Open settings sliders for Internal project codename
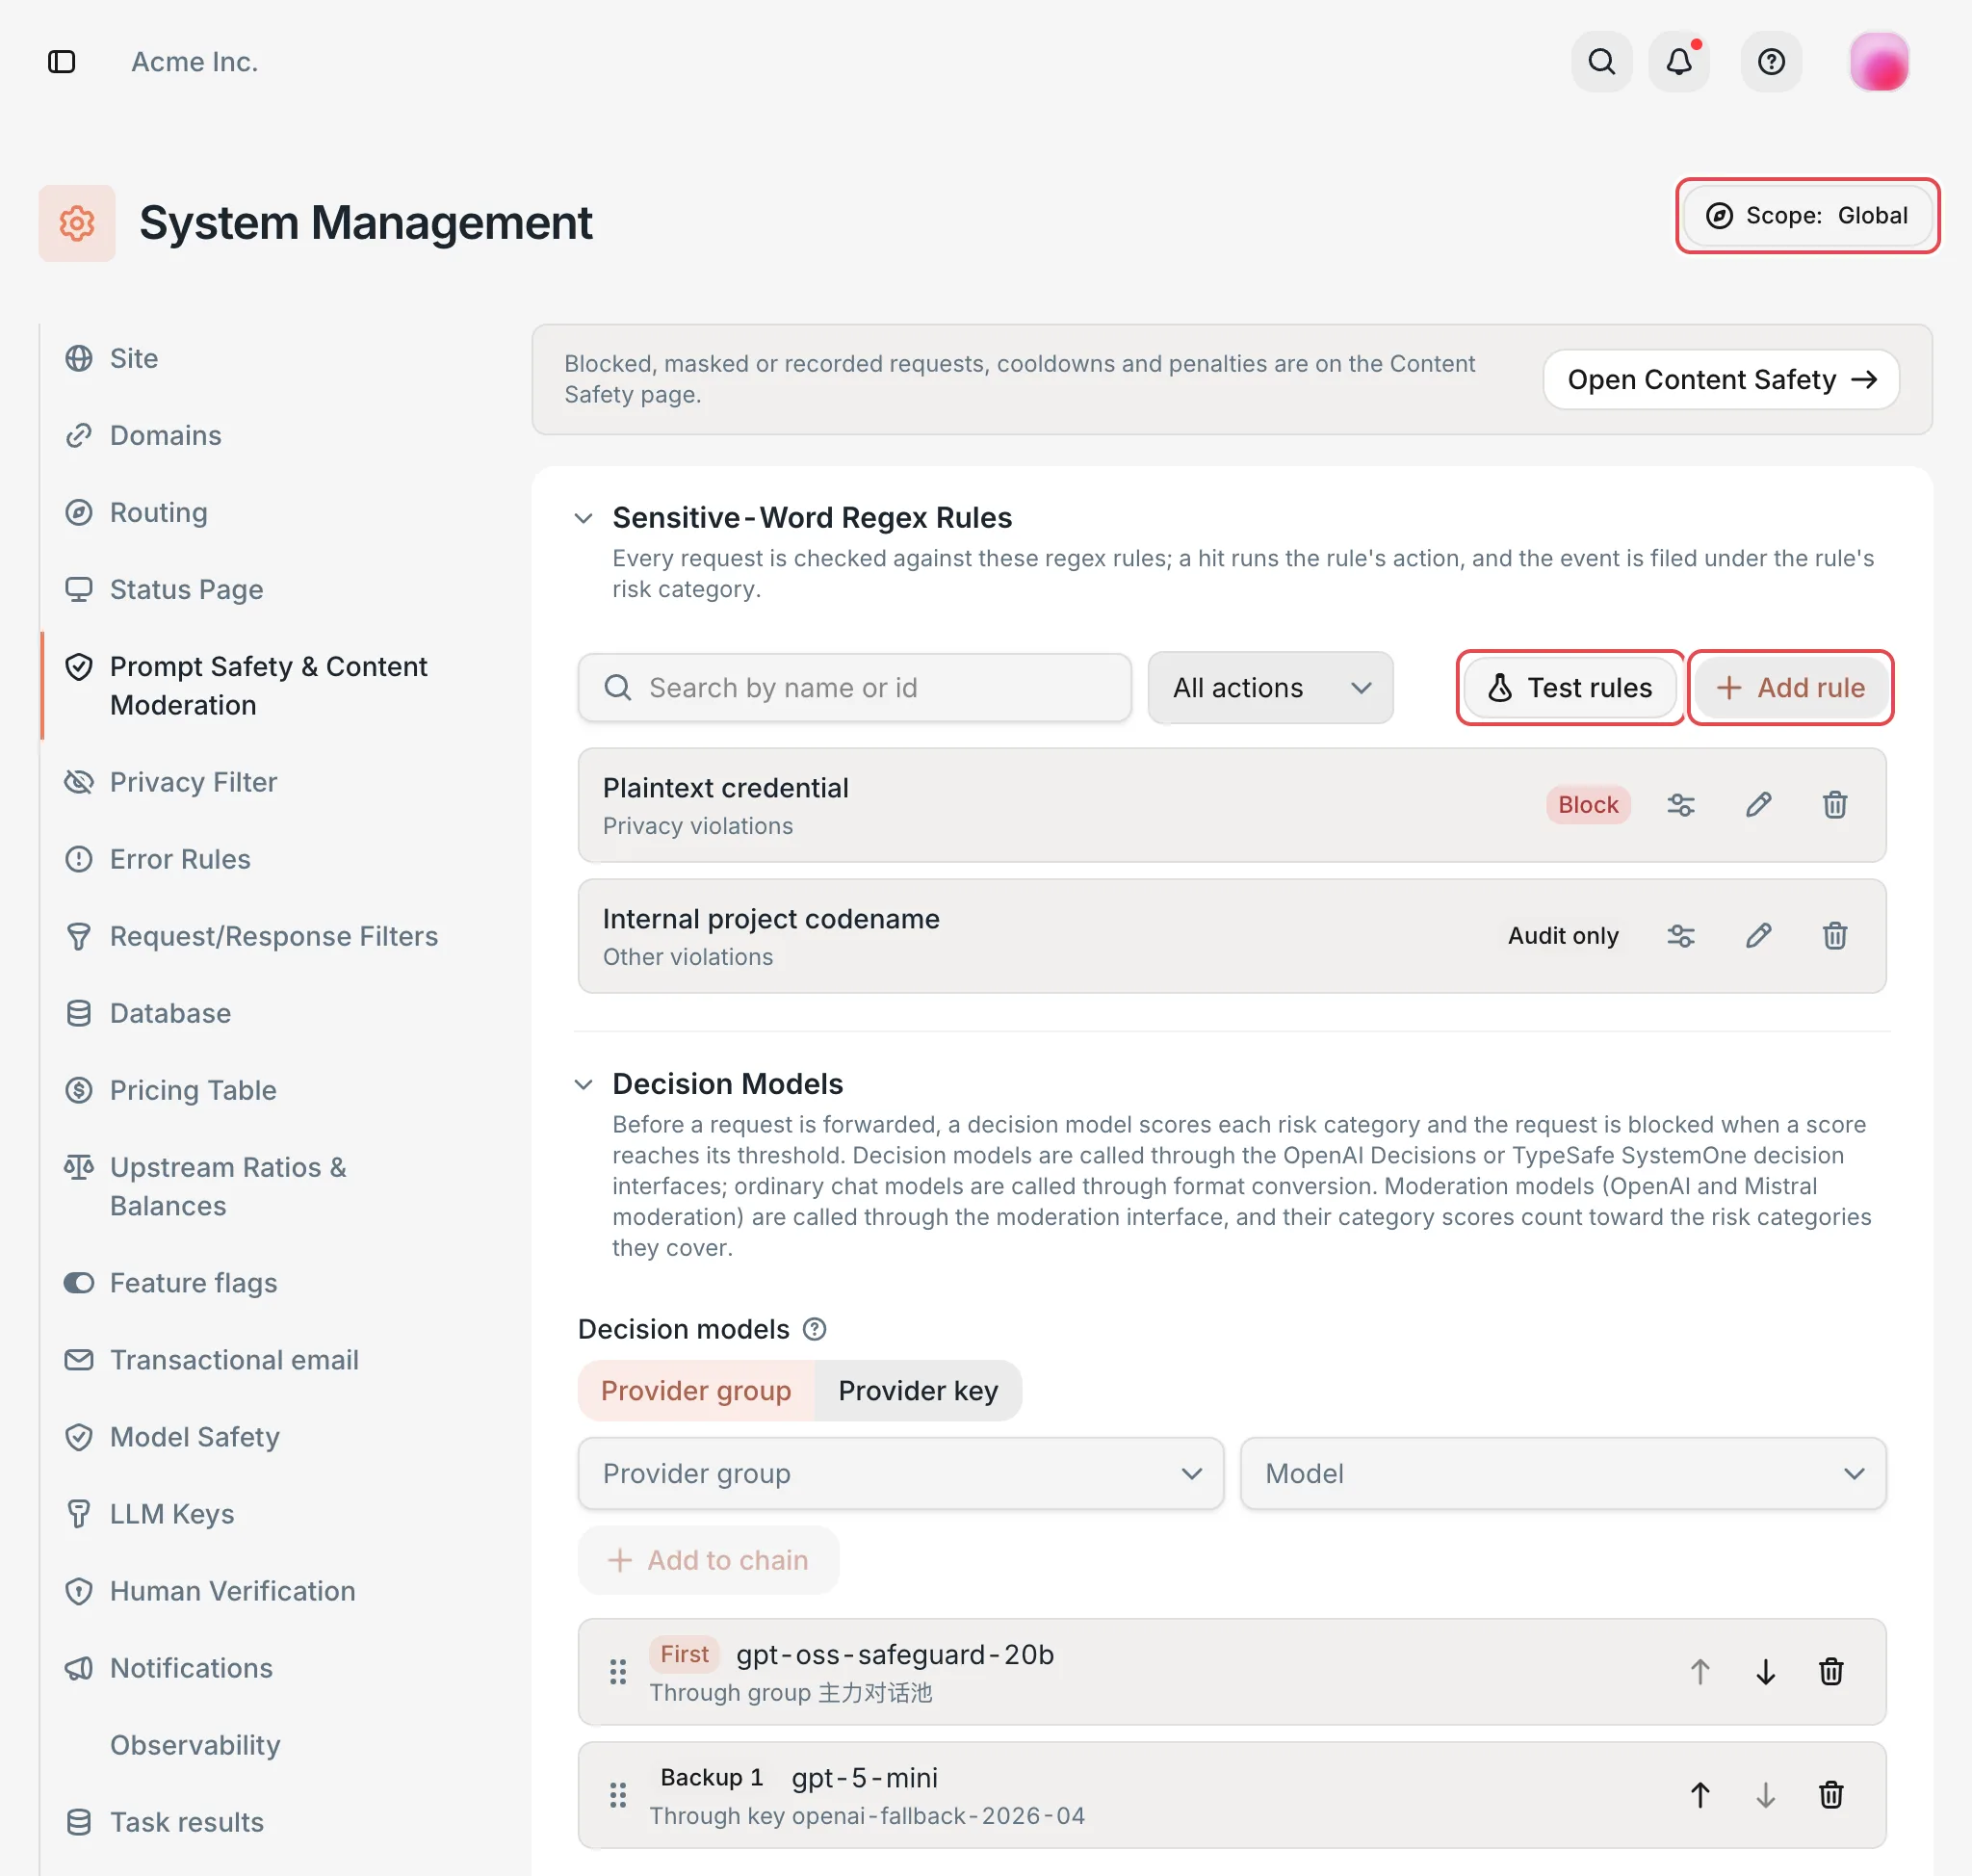This screenshot has height=1876, width=1972. tap(1681, 936)
